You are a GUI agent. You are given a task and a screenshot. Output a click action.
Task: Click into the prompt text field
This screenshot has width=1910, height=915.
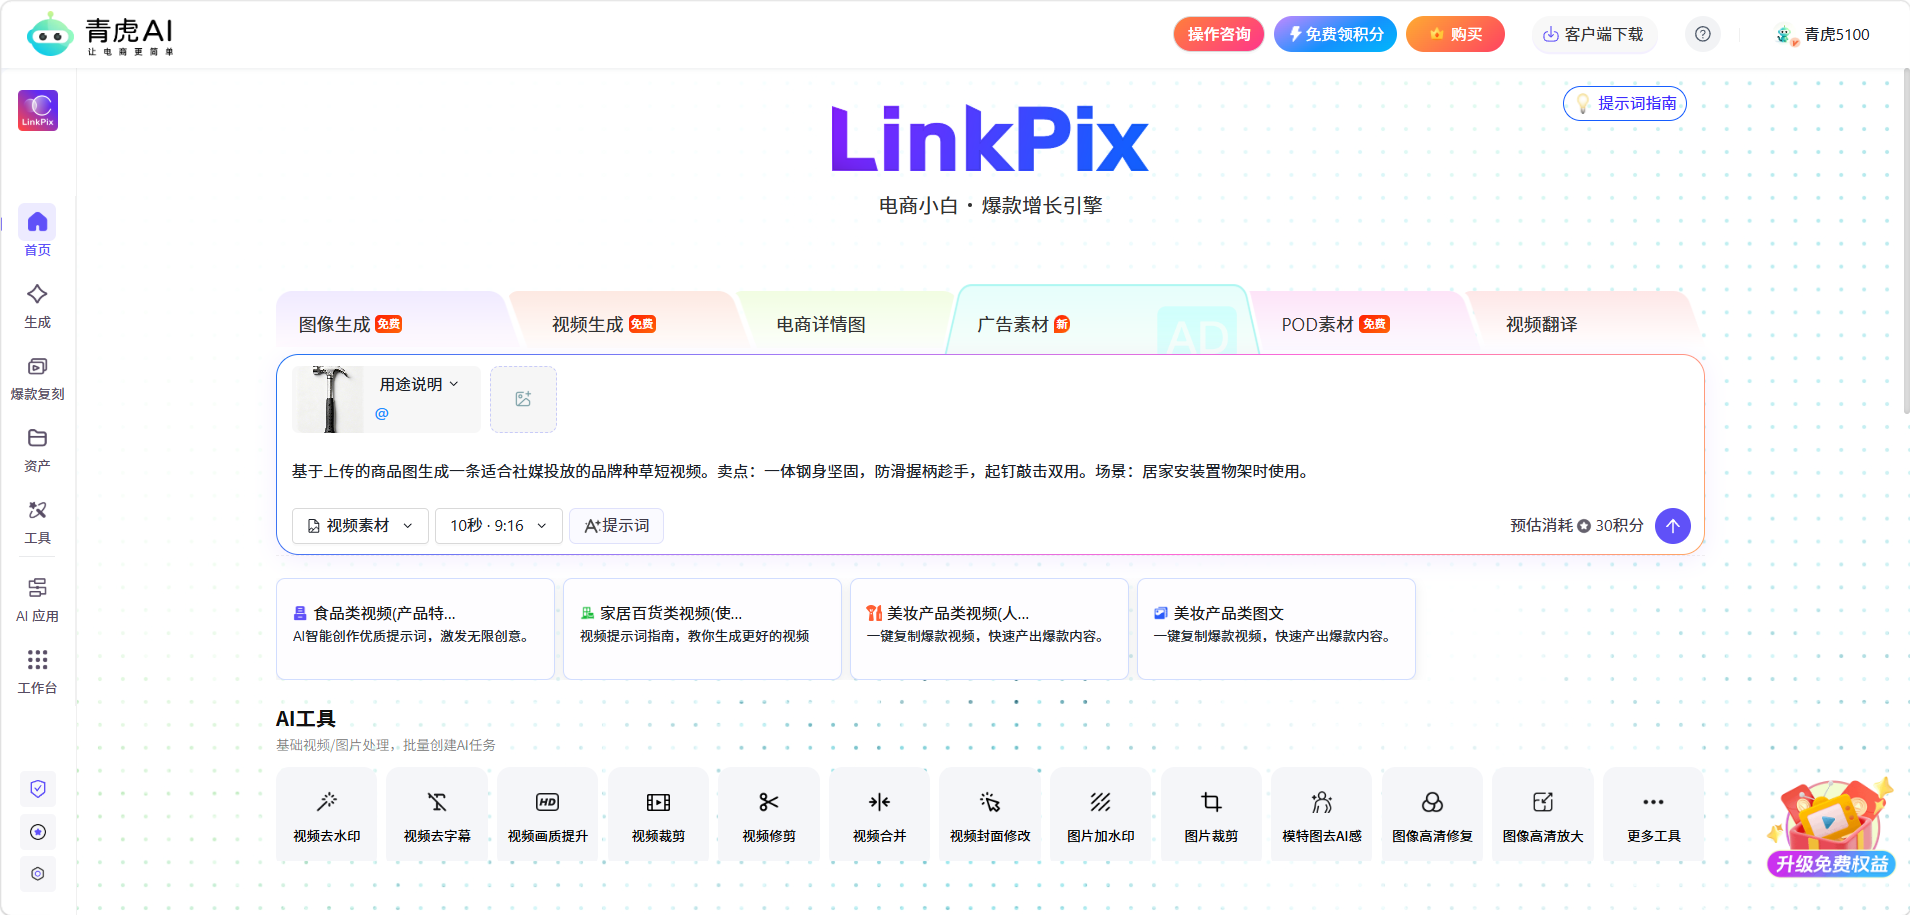tap(990, 471)
